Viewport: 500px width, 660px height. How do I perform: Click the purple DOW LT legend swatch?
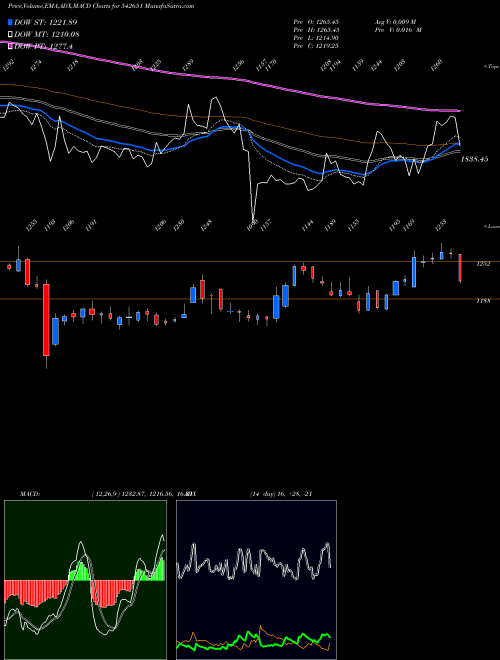tap(10, 46)
